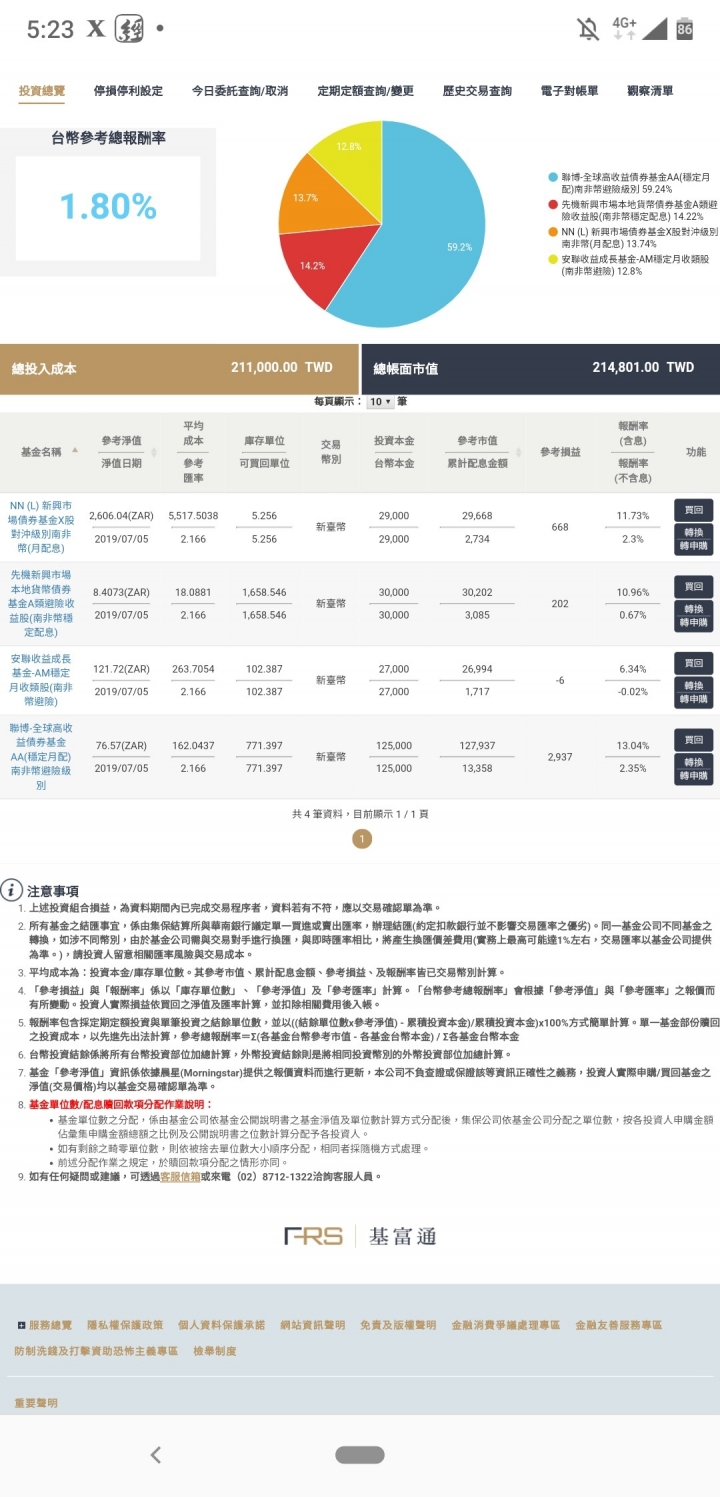Screen dimensions: 720x1497
Task: Open NN (L) 新興市場債券基金 fund link
Action: 41,527
